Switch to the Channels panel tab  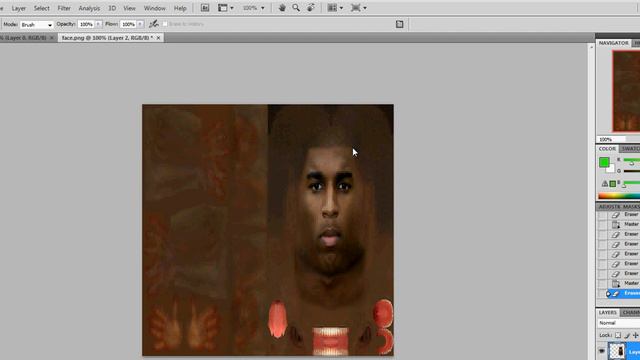(630, 312)
